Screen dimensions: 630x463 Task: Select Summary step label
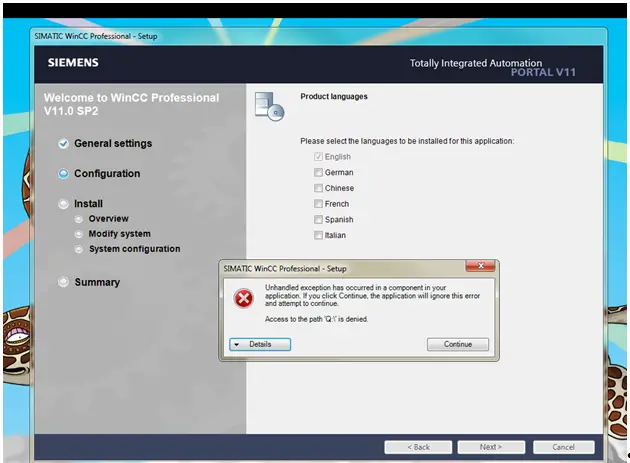tap(97, 282)
